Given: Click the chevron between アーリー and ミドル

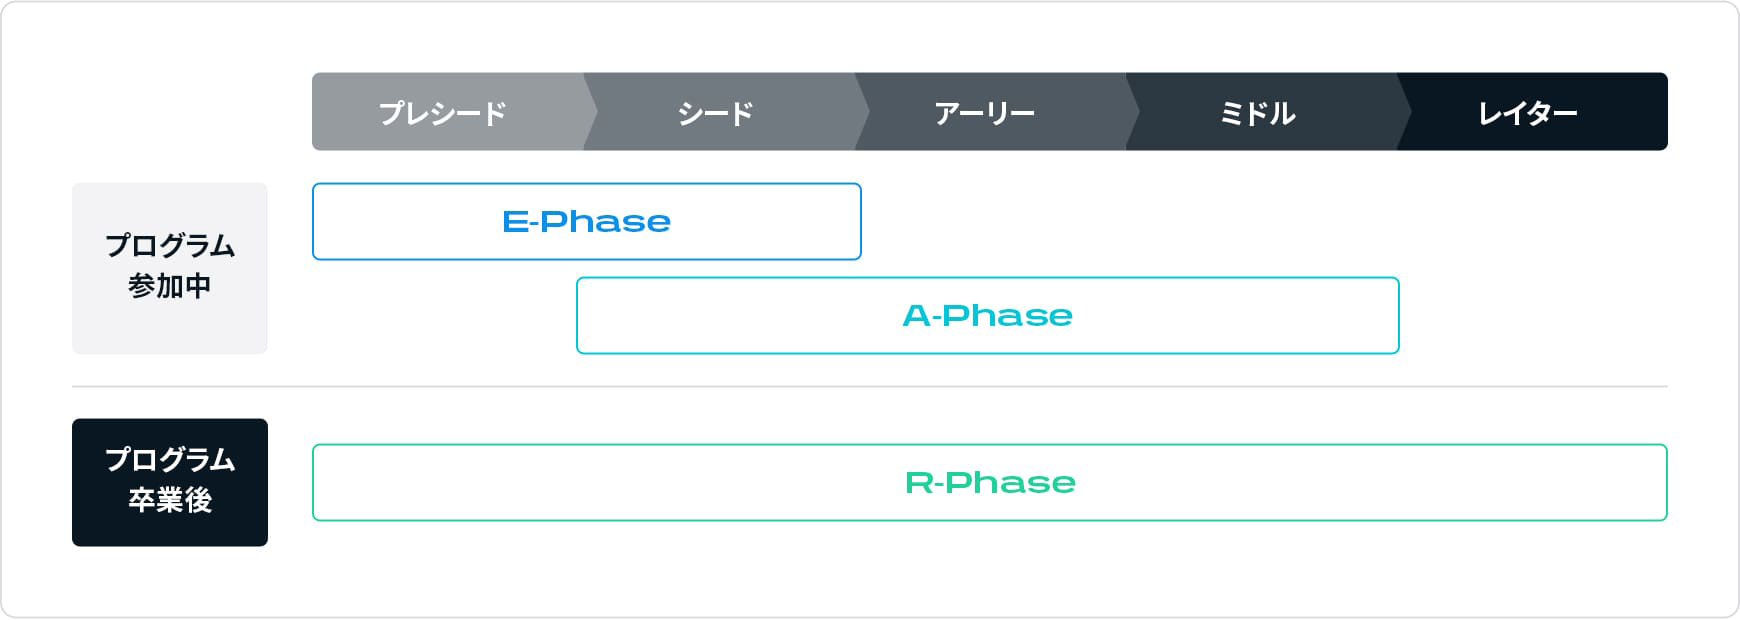Looking at the screenshot, I should point(1133,112).
